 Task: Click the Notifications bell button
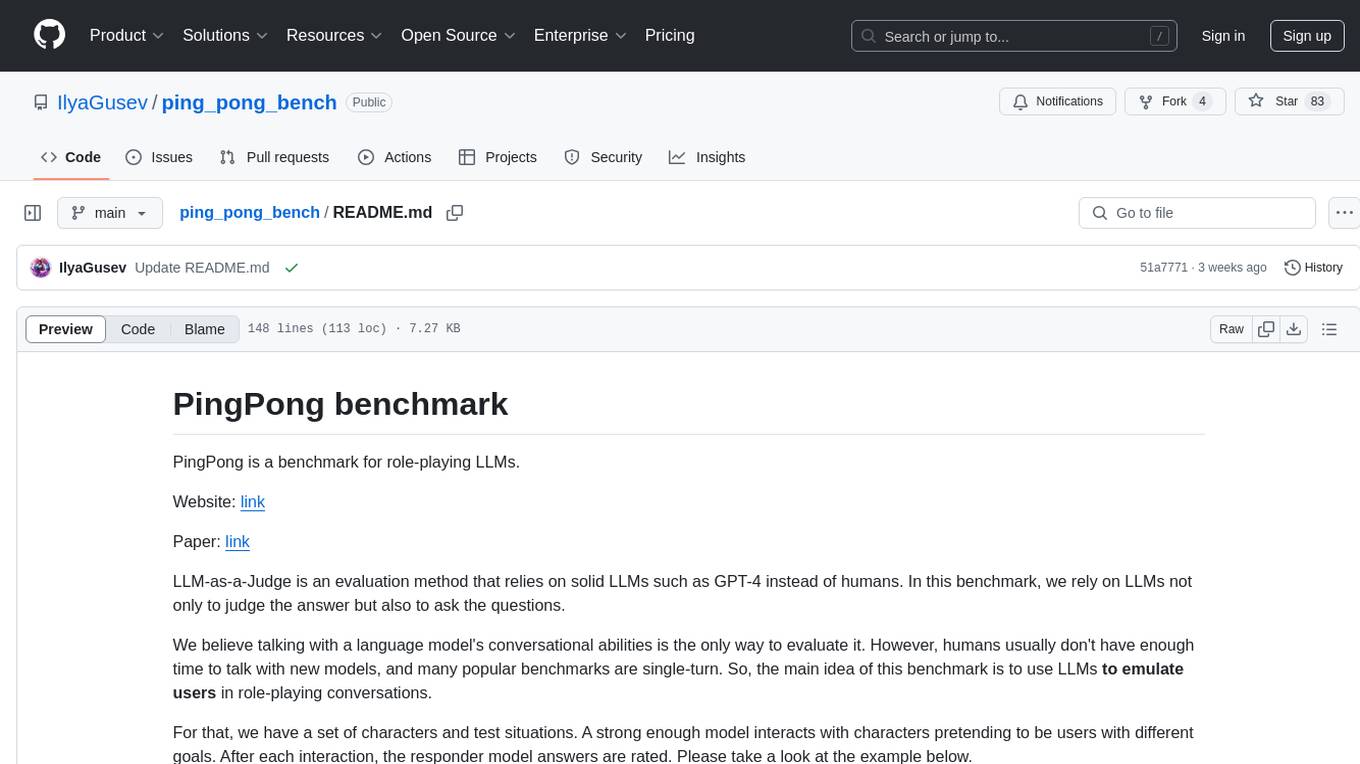tap(1058, 102)
